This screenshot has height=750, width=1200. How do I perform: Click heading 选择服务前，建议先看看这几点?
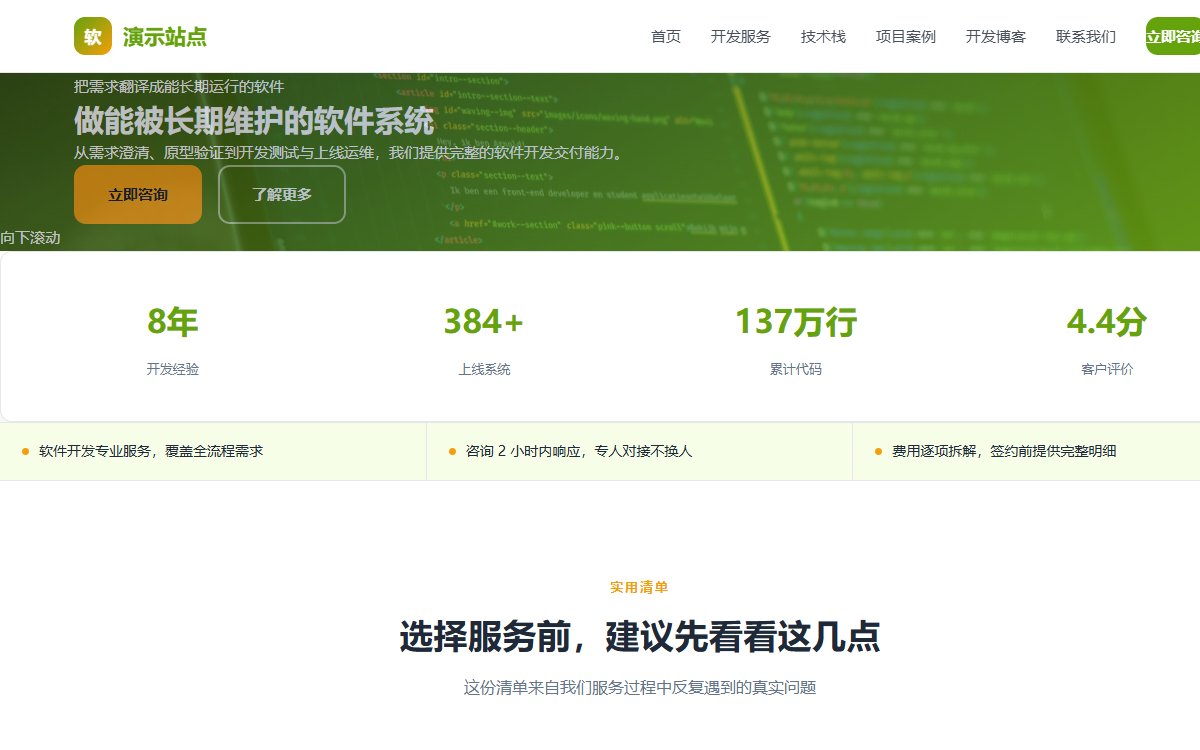[x=640, y=637]
